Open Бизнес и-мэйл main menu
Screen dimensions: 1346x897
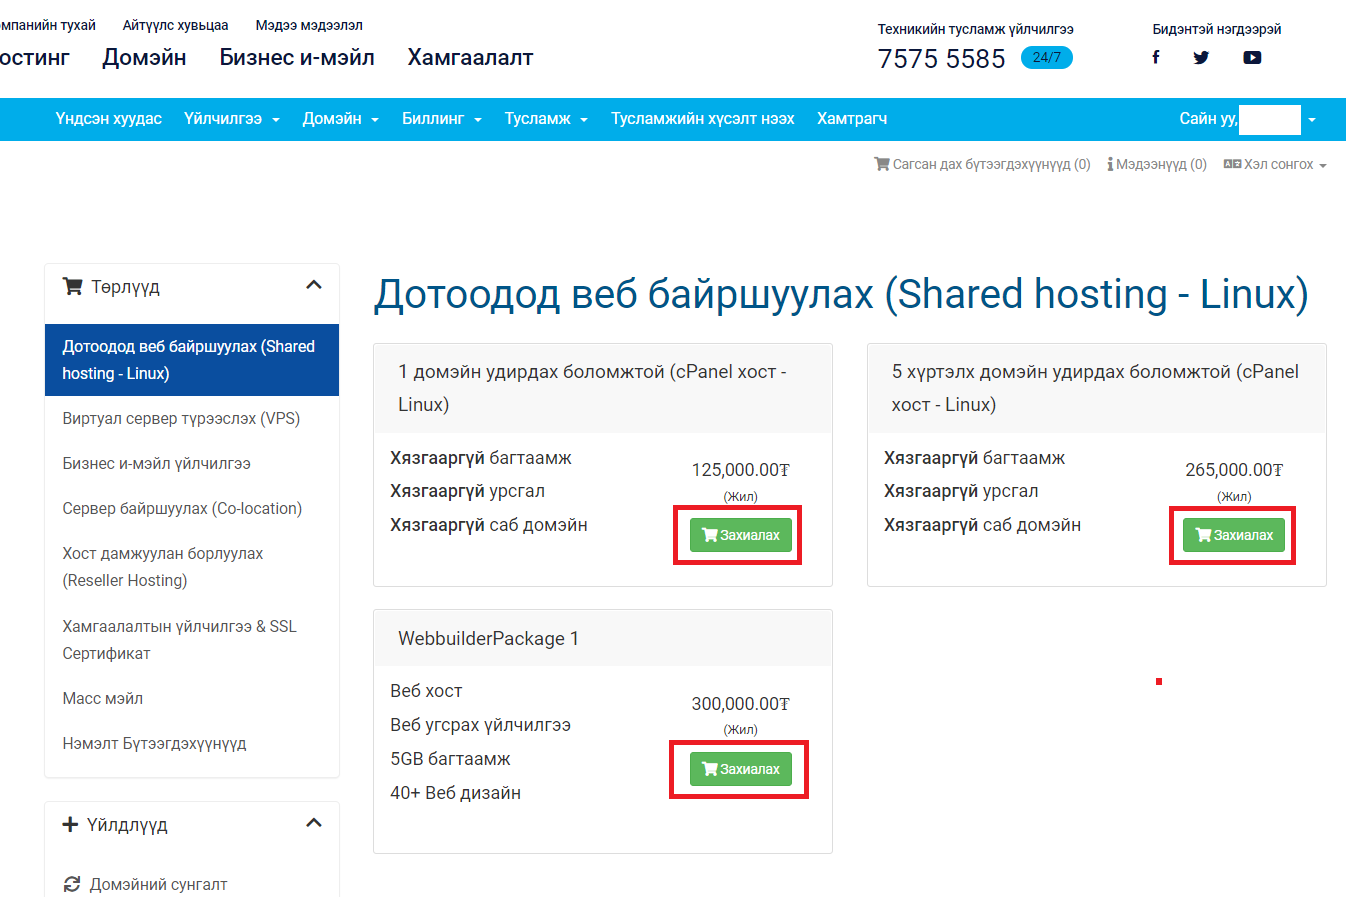tap(297, 57)
